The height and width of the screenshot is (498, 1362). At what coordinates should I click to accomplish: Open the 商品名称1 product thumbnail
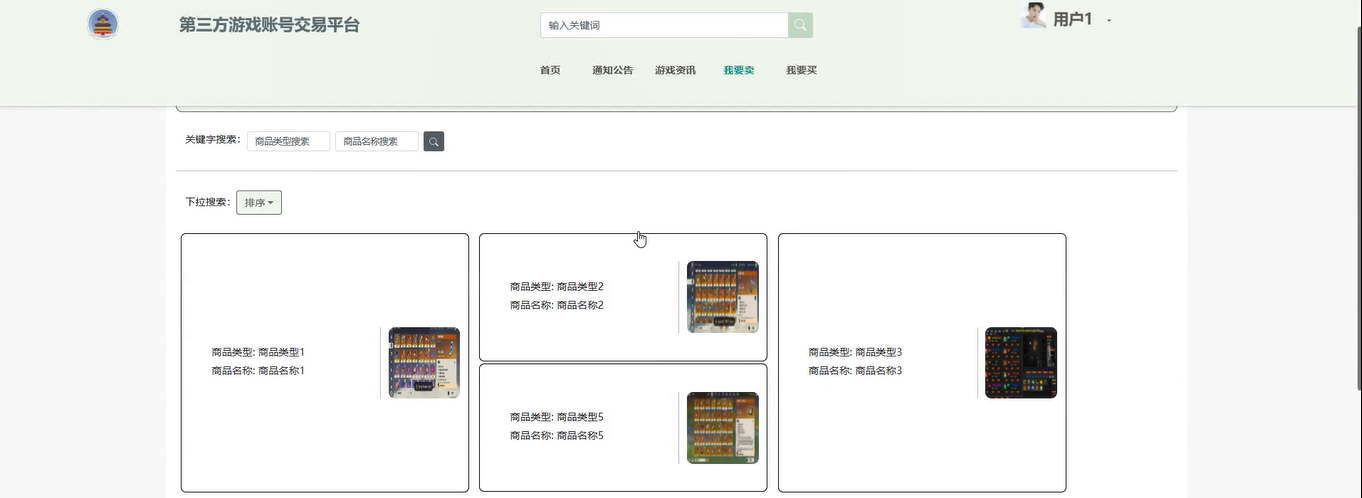424,363
